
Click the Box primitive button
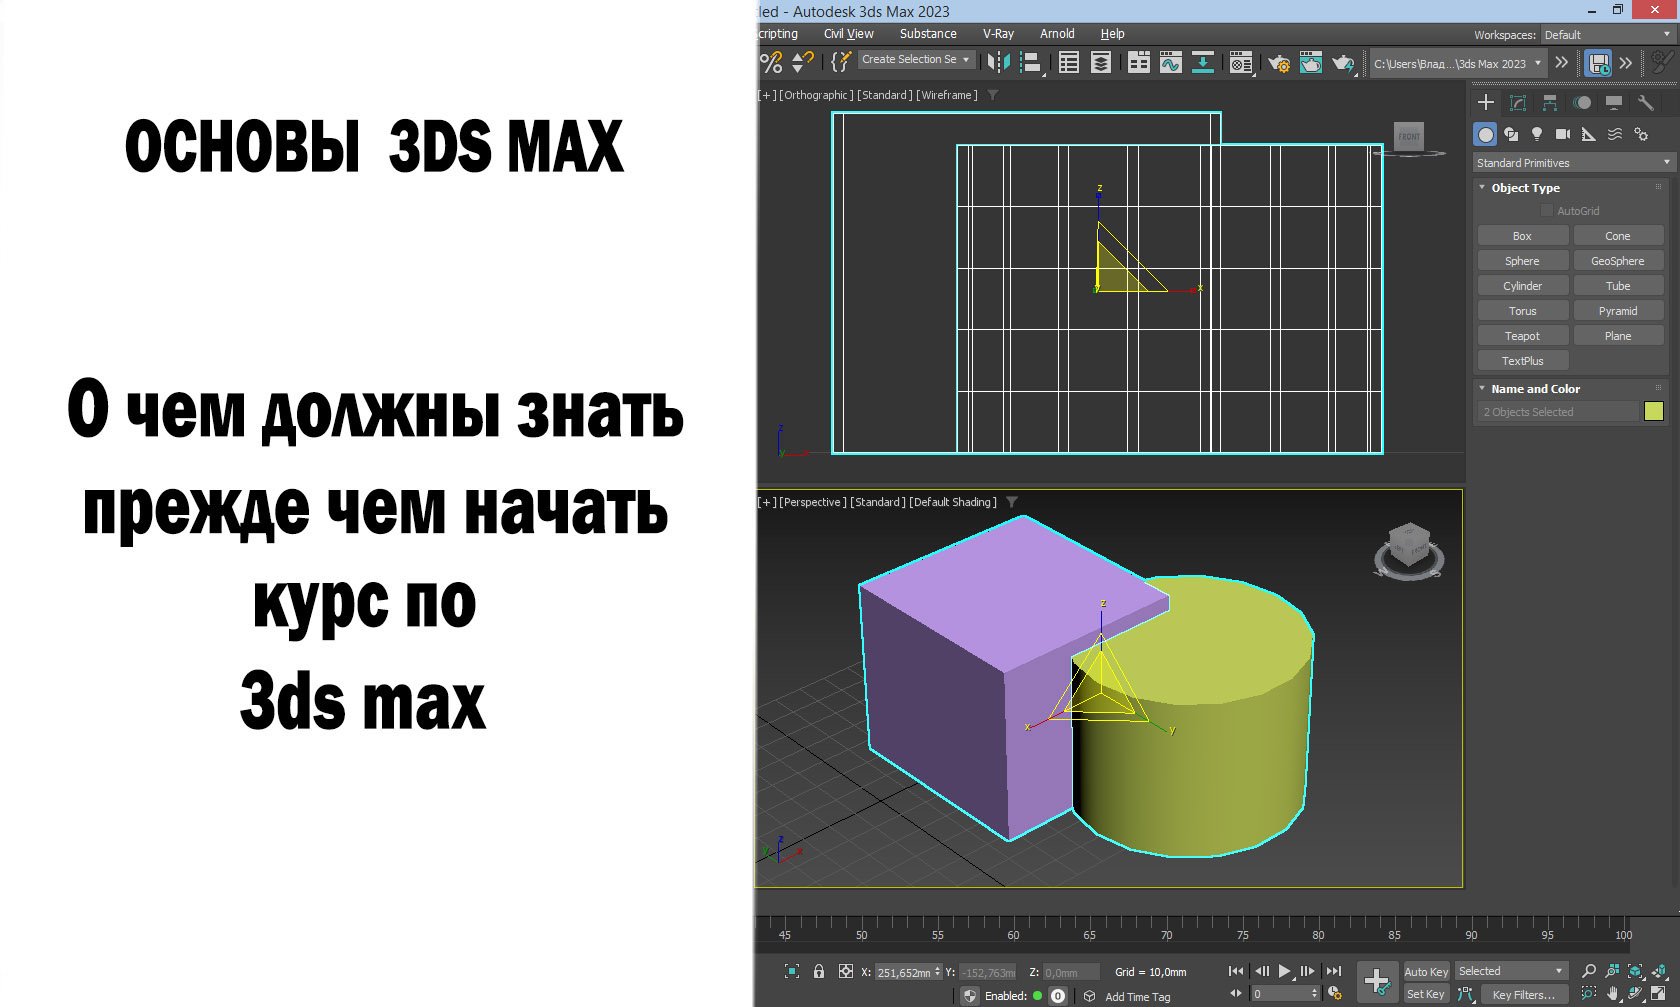(x=1522, y=236)
